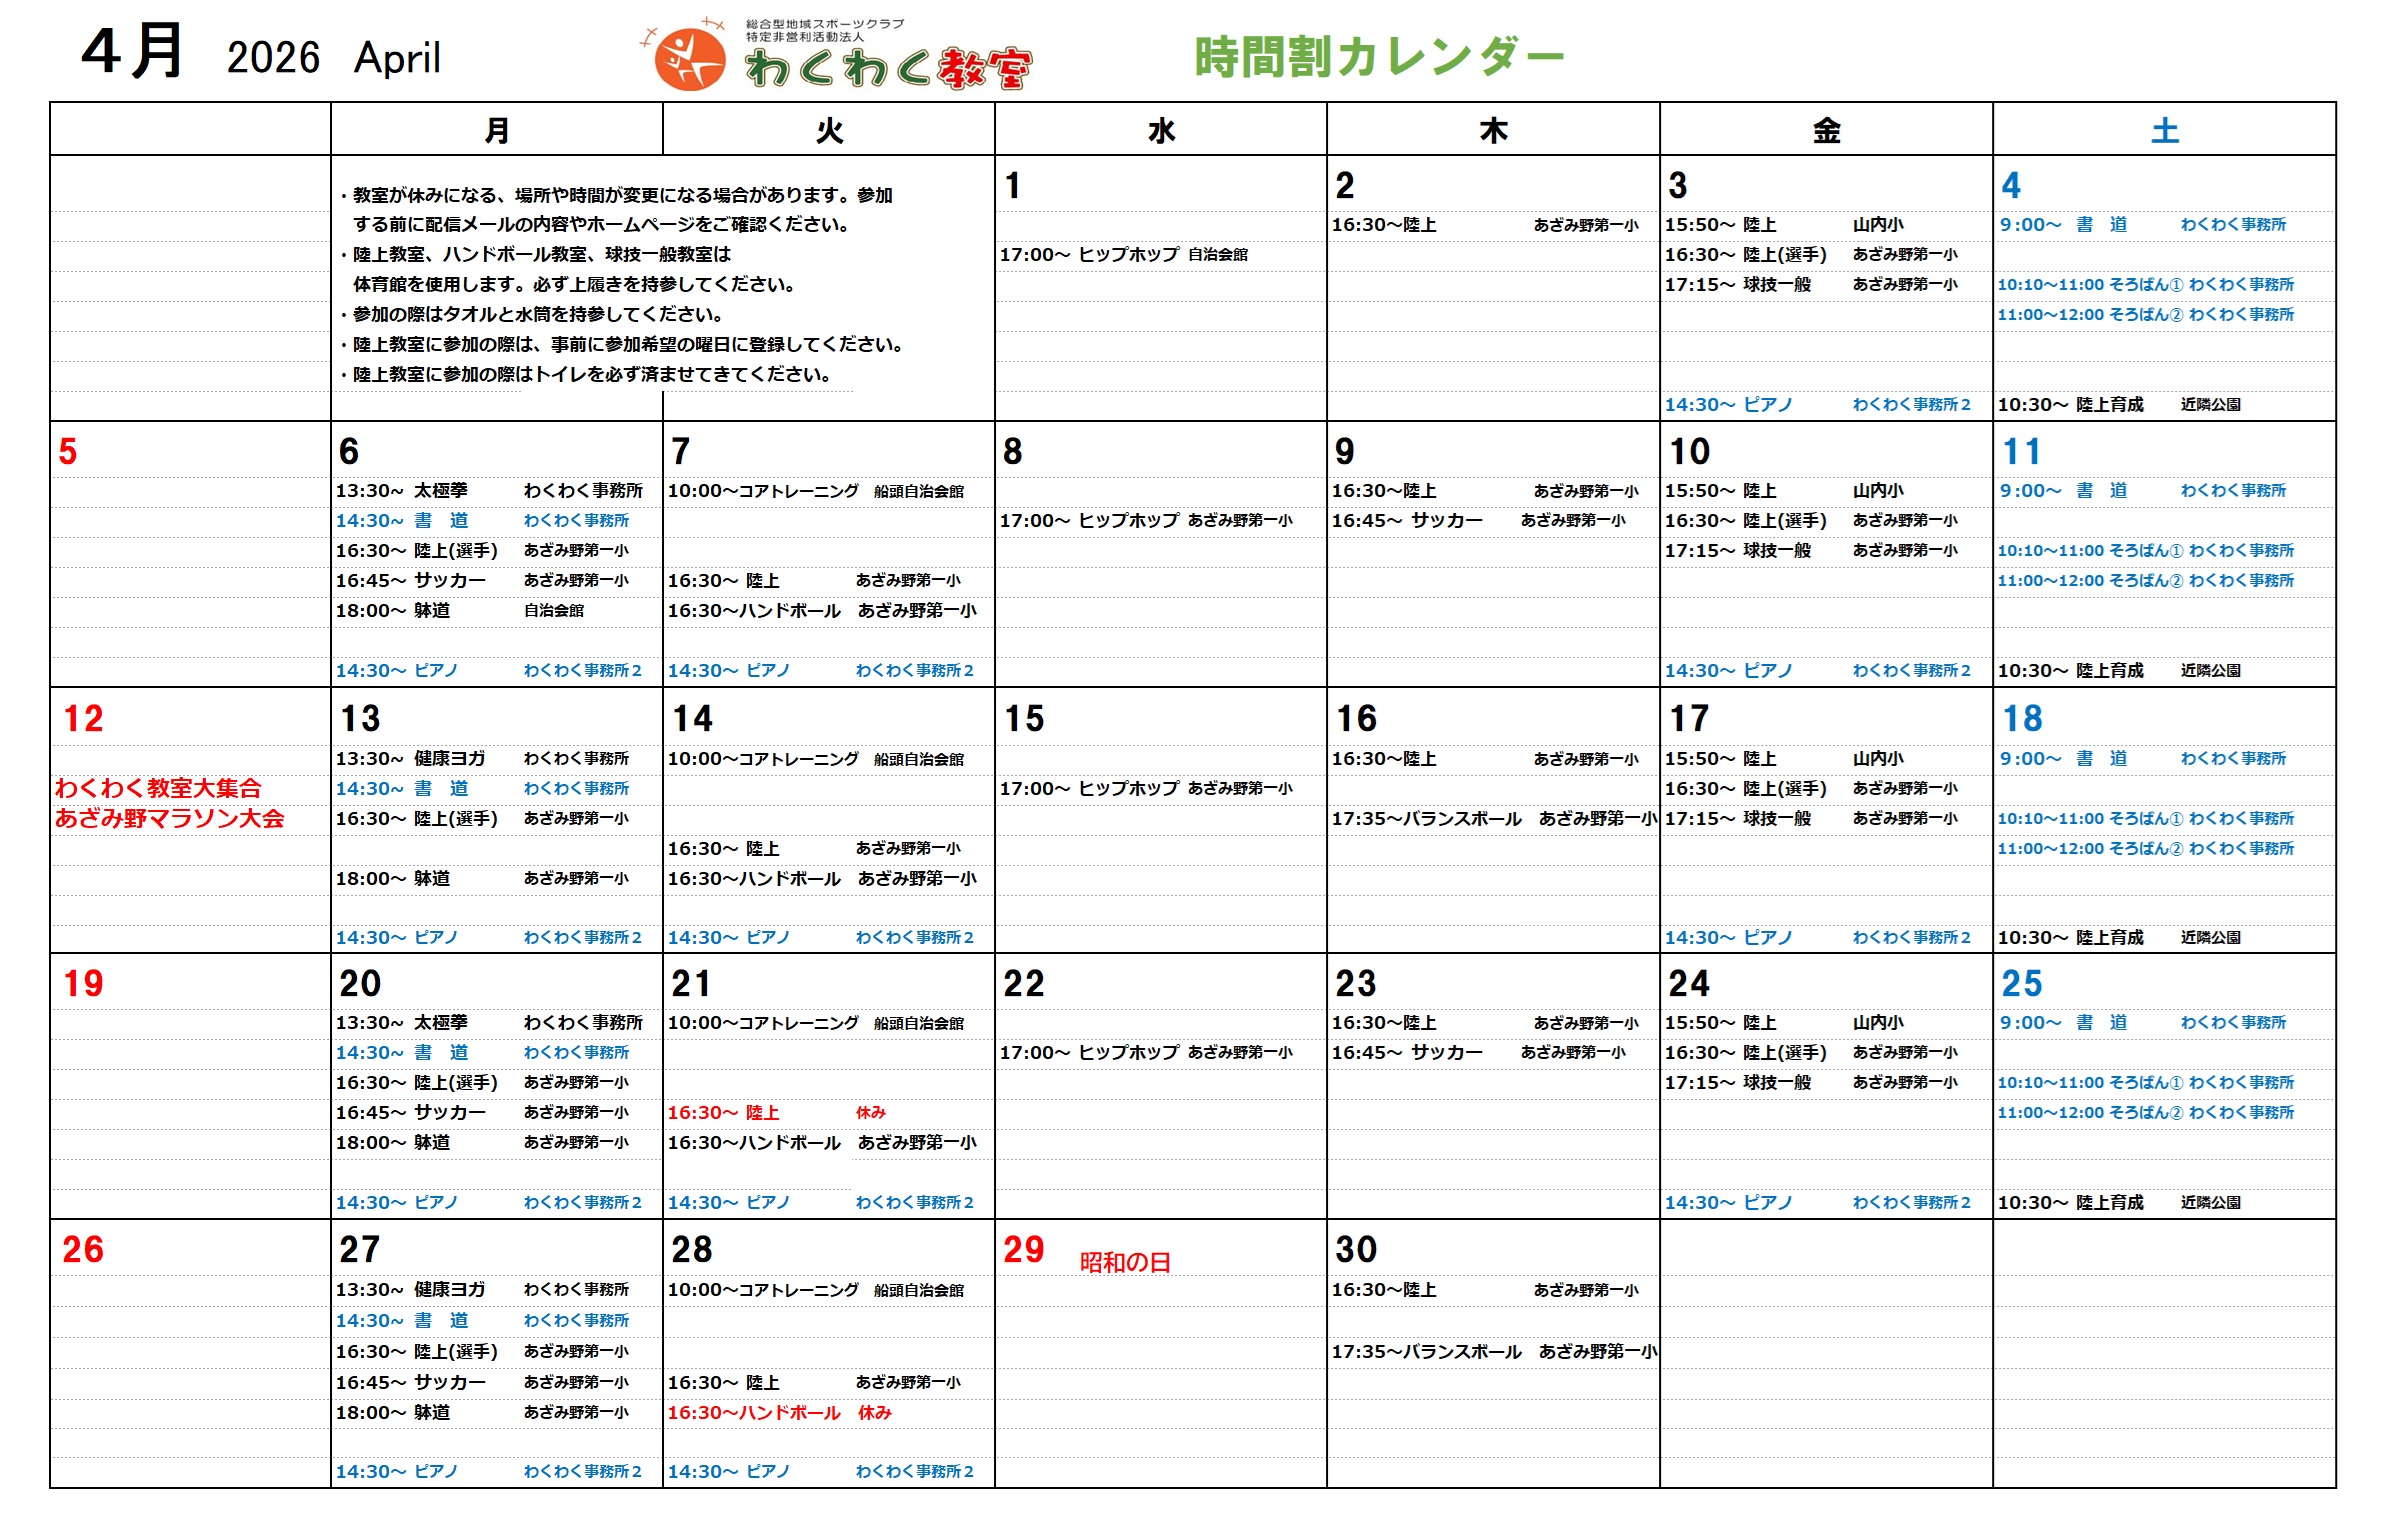Image resolution: width=2387 pixels, height=1535 pixels.
Task: Click 太極拳 class on the 6th
Action: point(440,490)
